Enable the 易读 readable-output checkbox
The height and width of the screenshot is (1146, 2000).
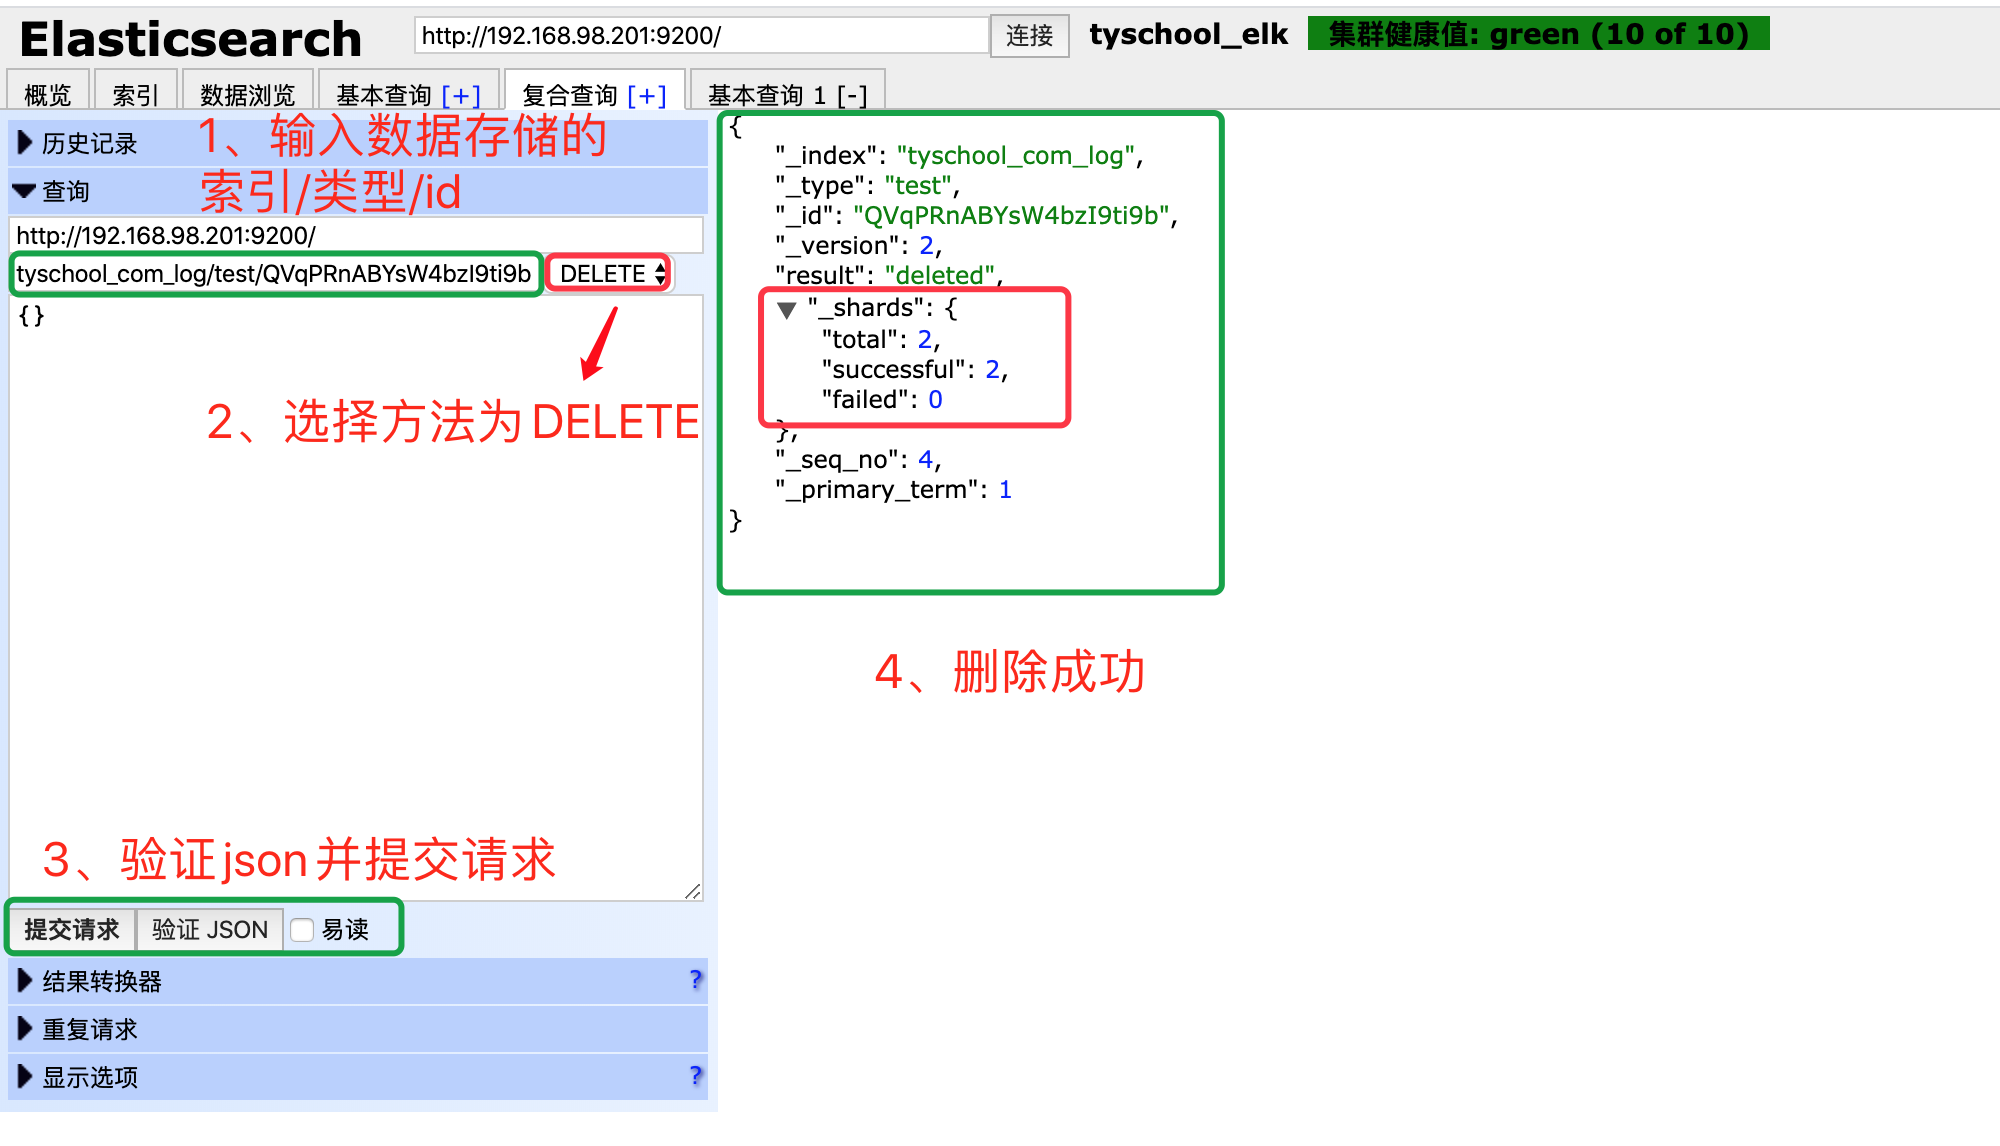tap(303, 929)
